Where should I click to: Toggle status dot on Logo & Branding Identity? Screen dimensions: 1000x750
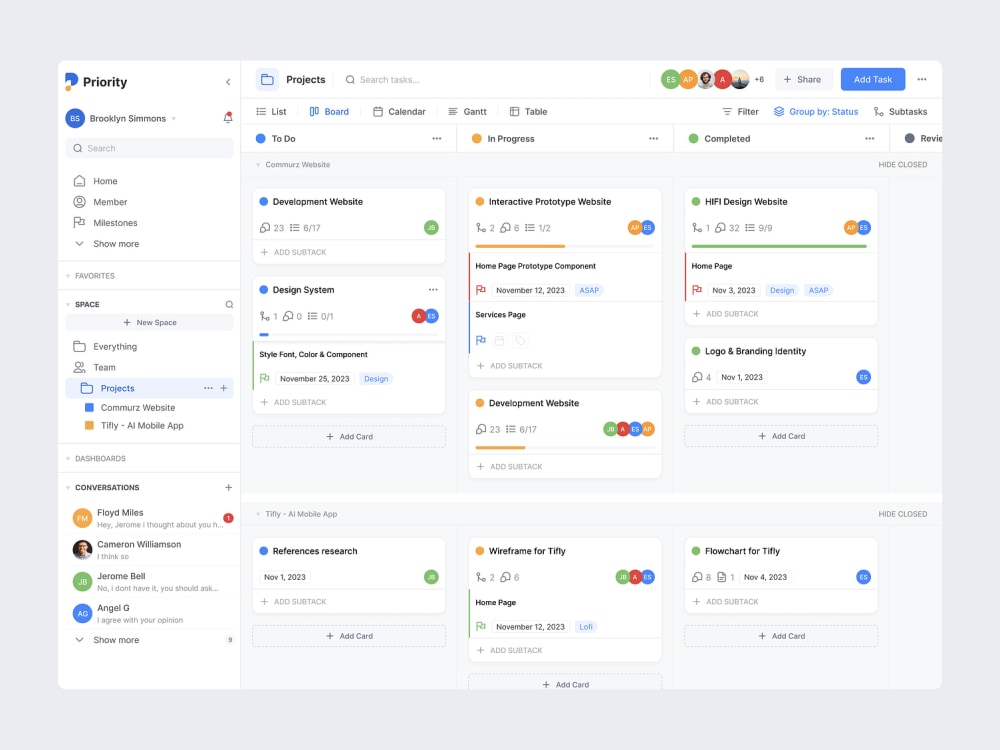click(696, 351)
